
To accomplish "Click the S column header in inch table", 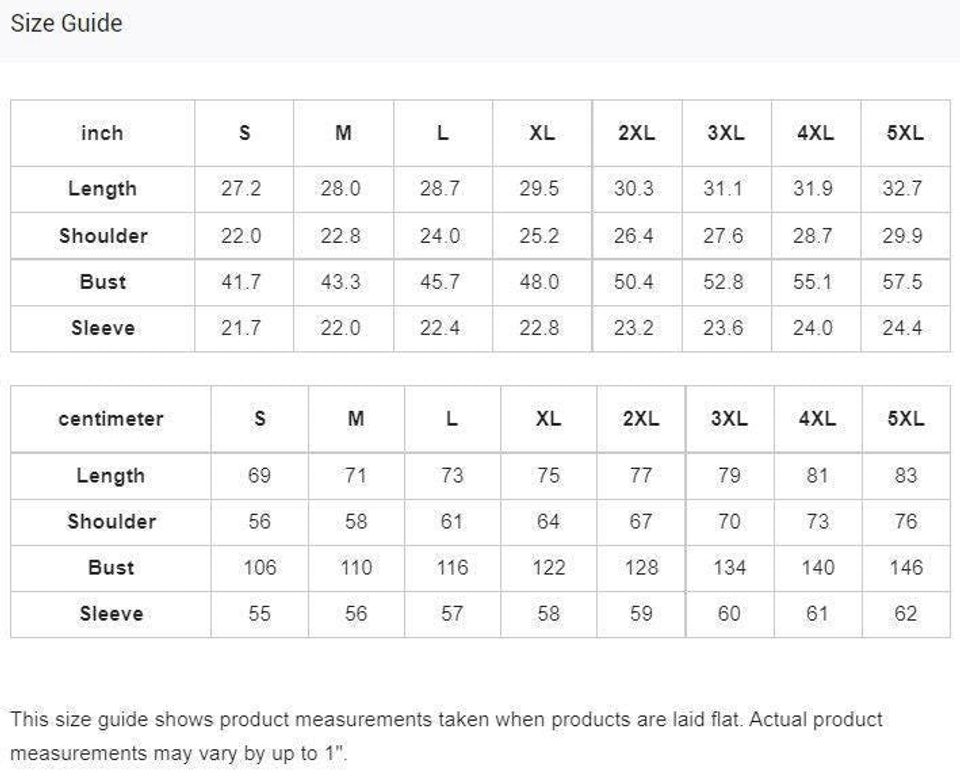I will (244, 133).
